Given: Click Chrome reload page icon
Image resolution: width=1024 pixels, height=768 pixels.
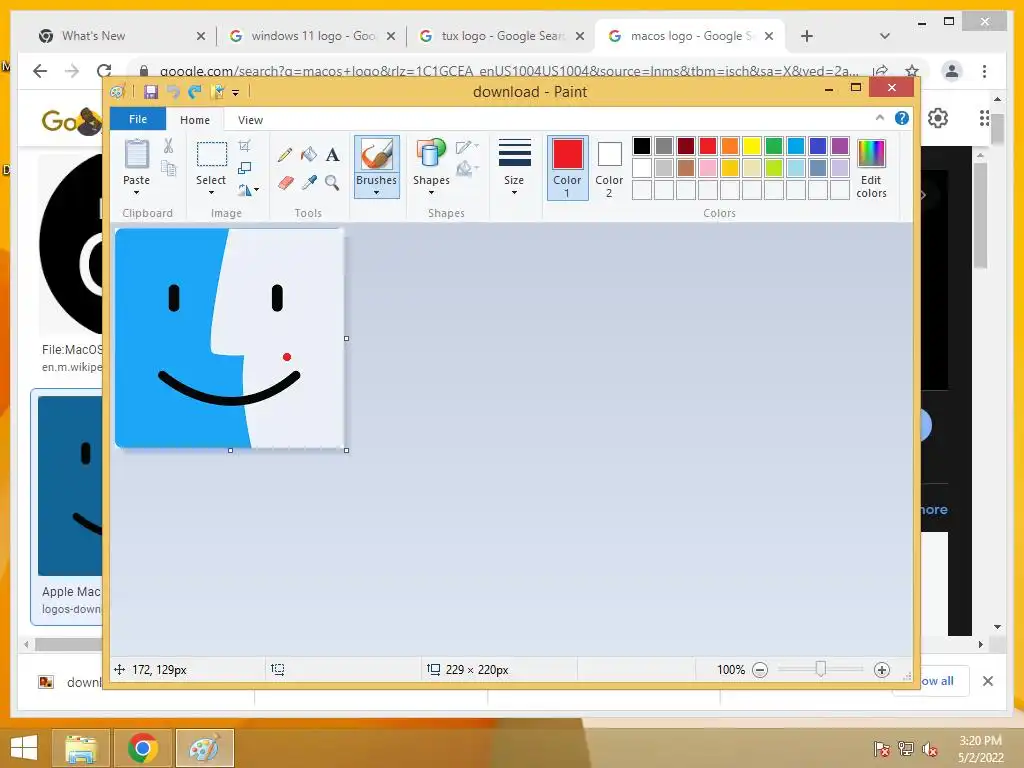Looking at the screenshot, I should tap(103, 71).
